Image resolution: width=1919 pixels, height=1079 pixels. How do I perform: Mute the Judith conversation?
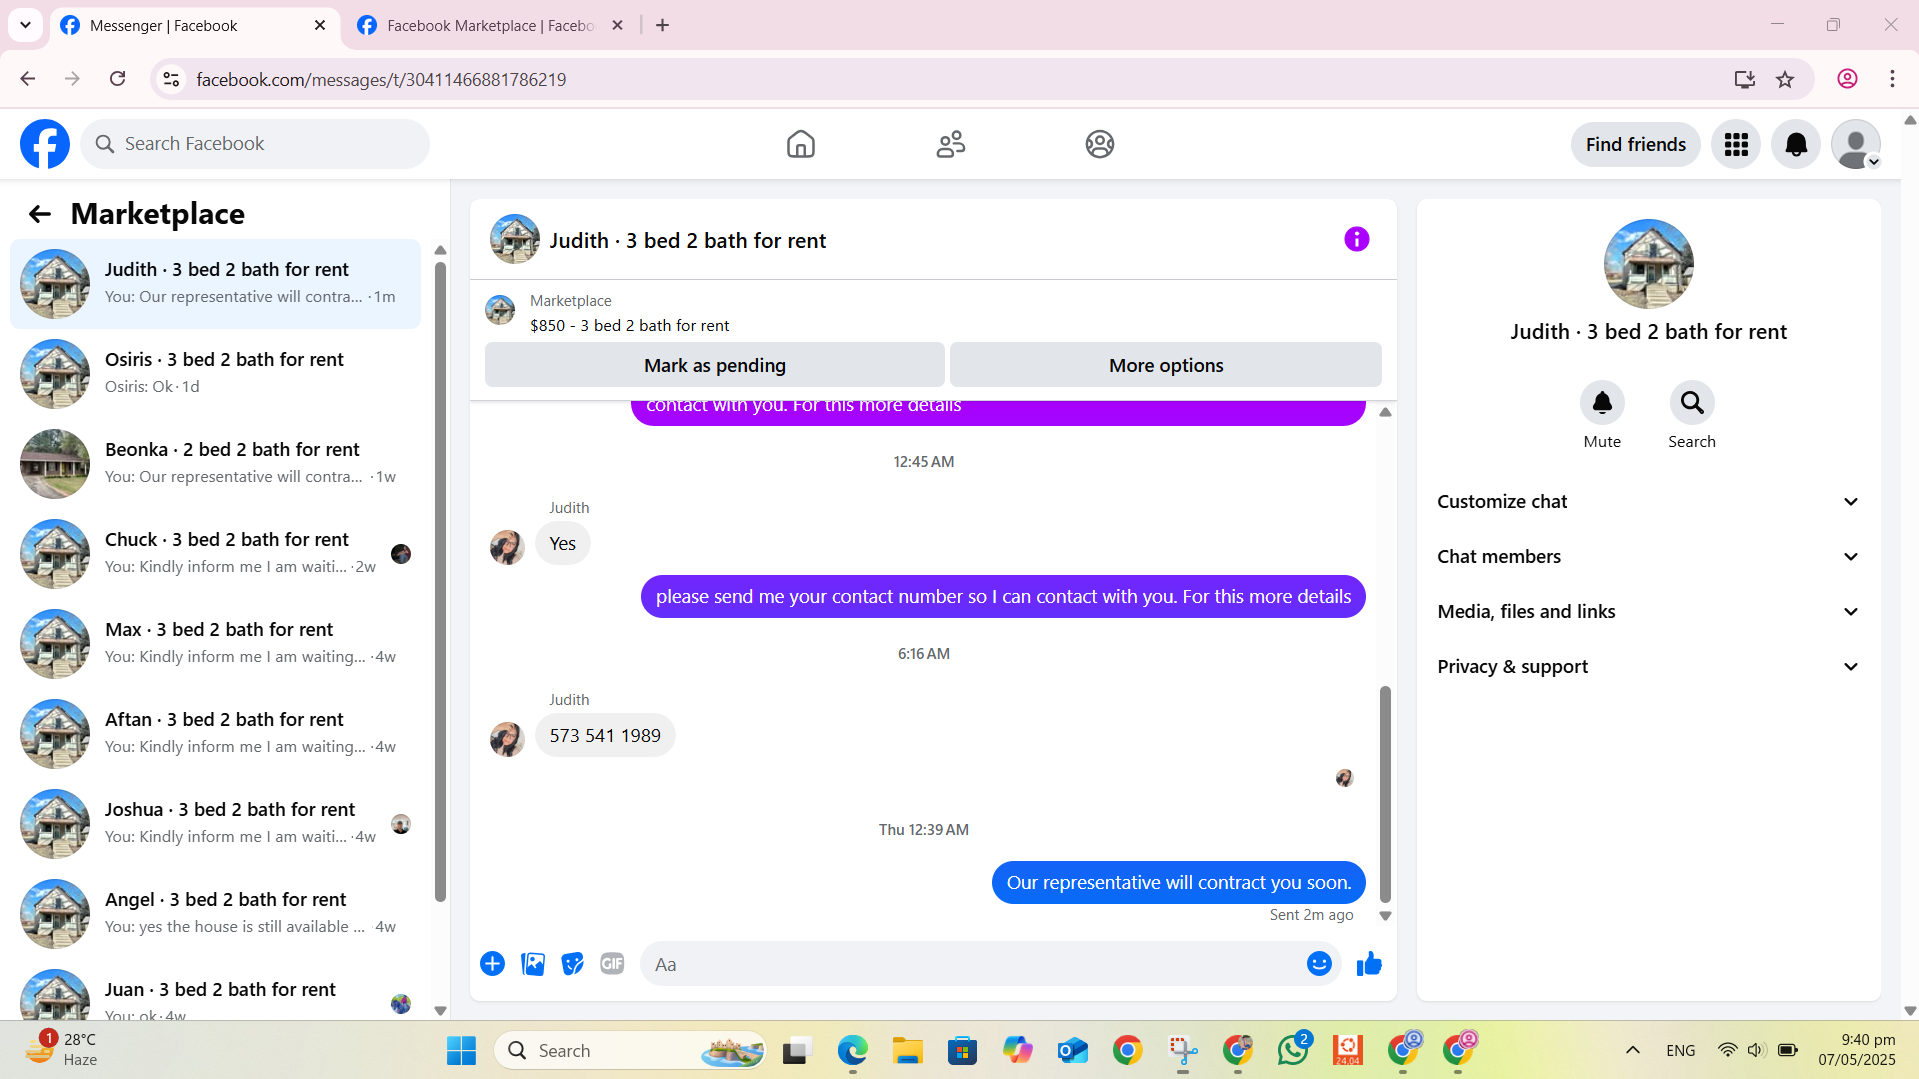(1602, 403)
